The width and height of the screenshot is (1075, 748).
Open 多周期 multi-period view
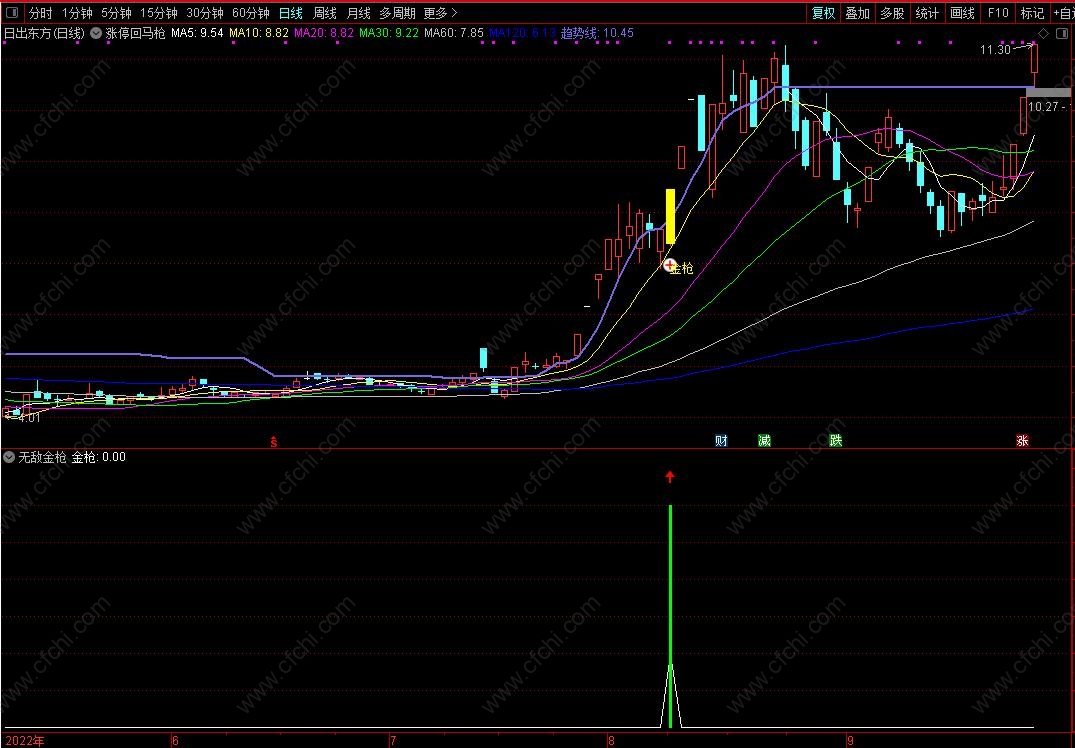(397, 13)
